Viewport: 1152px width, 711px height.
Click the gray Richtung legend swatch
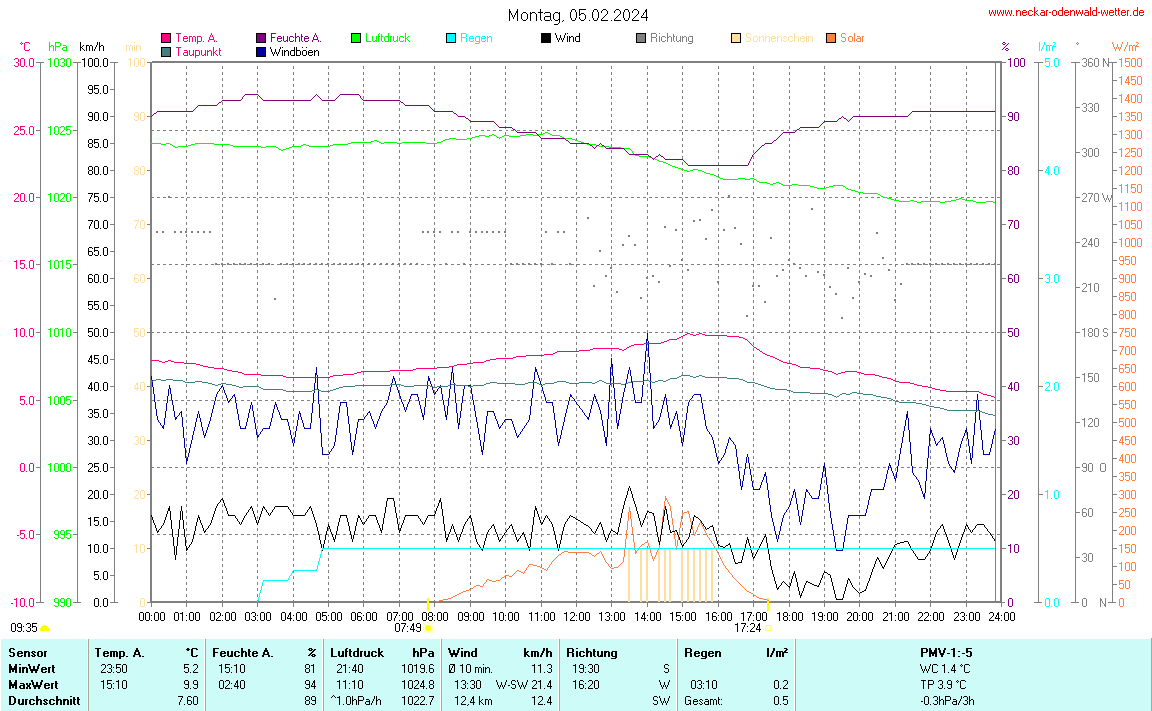[x=641, y=38]
